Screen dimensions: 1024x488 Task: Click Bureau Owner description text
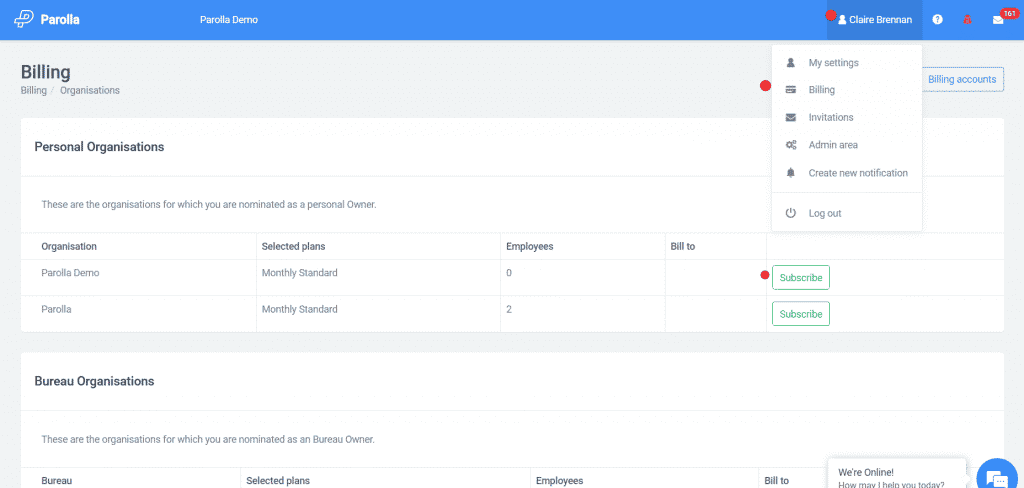[208, 440]
